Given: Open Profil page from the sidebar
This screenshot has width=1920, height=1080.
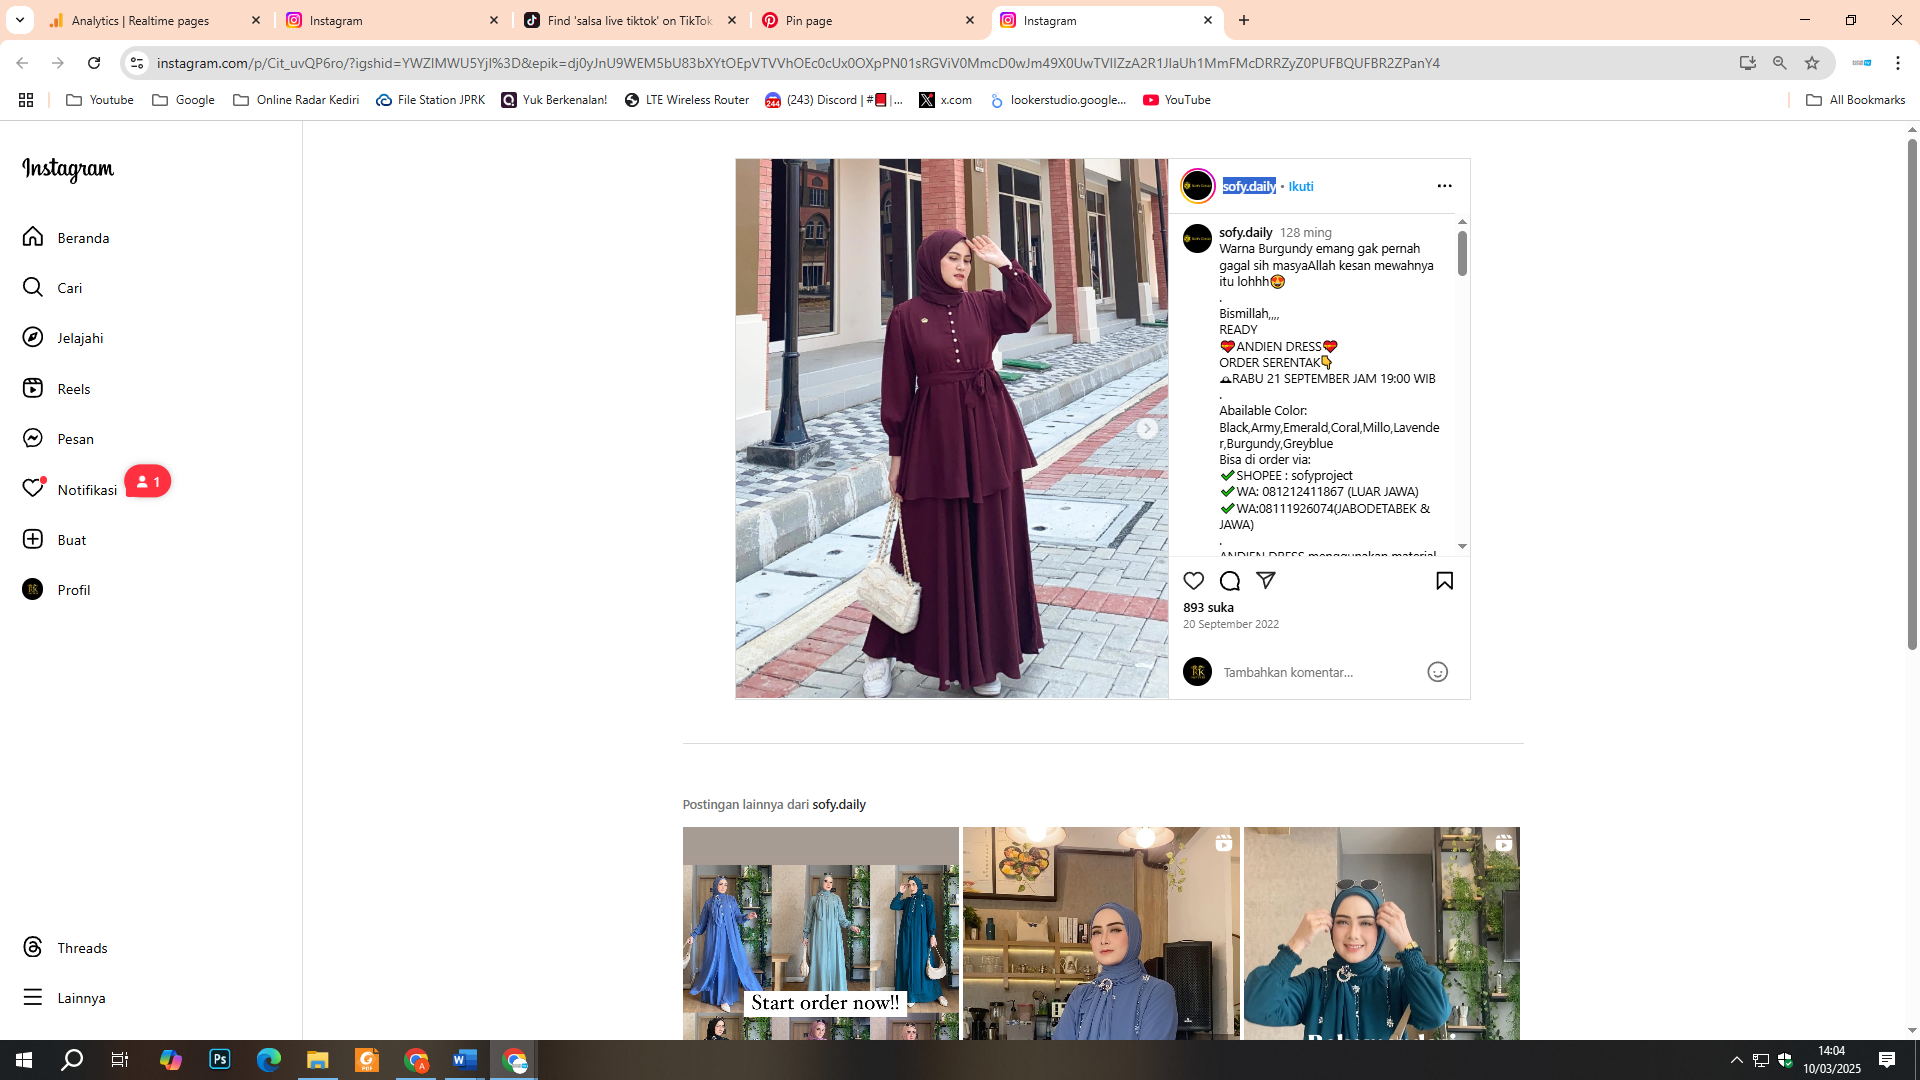Looking at the screenshot, I should tap(56, 590).
